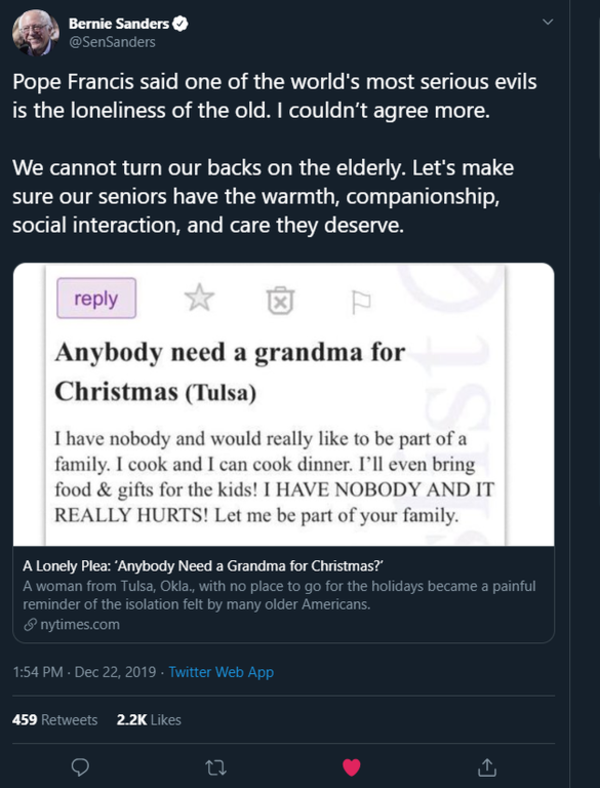Click the delete hide icon in ad

281,299
